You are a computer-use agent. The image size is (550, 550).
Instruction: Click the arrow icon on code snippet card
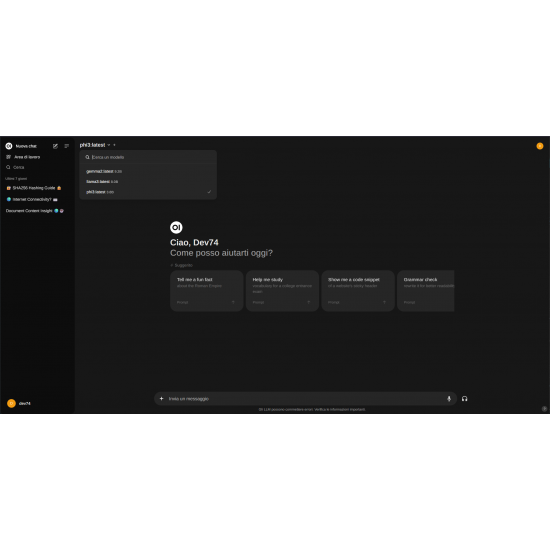coord(384,302)
